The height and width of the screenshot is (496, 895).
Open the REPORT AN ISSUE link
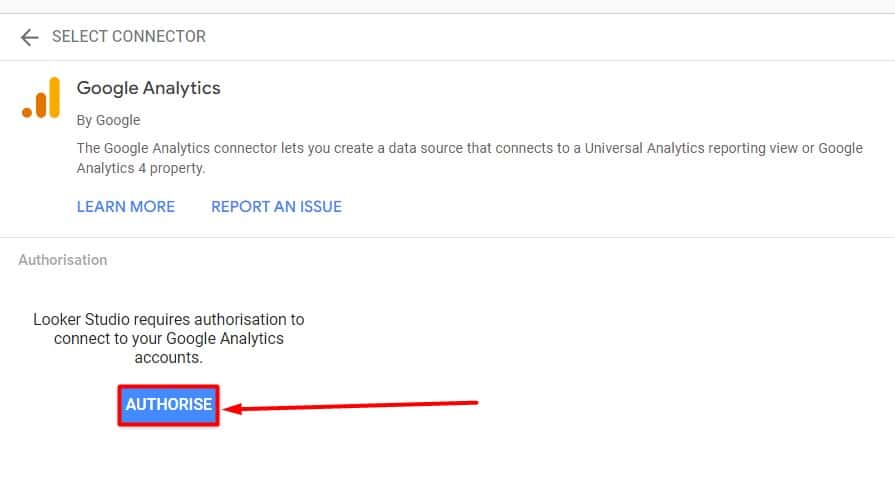click(276, 207)
